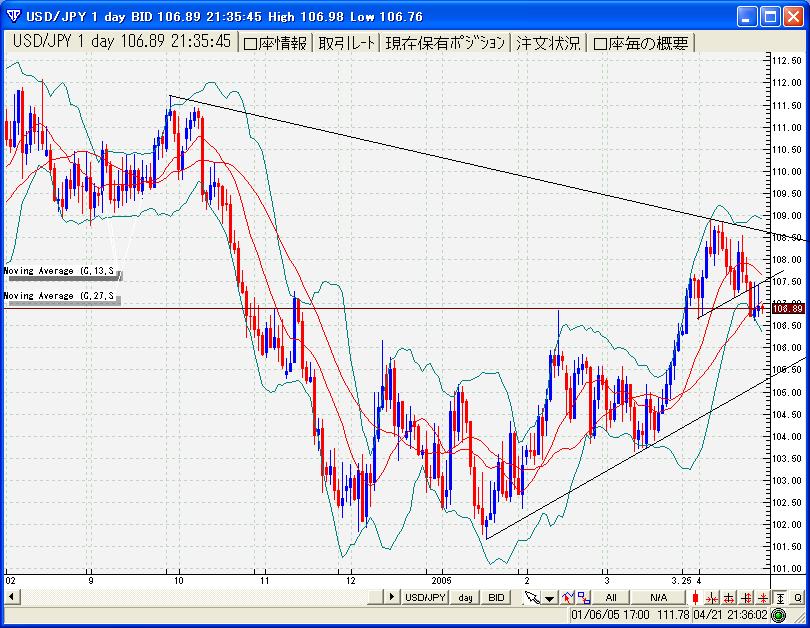Close the USD/JPY chart window
The width and height of the screenshot is (810, 628).
pos(793,17)
